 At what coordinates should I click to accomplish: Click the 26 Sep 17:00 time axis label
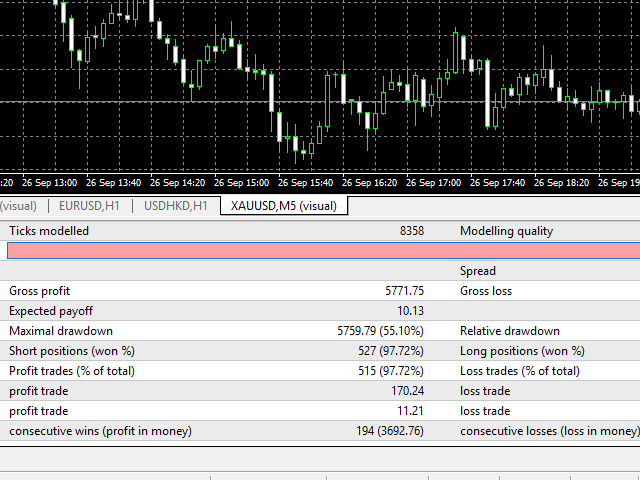click(x=433, y=183)
